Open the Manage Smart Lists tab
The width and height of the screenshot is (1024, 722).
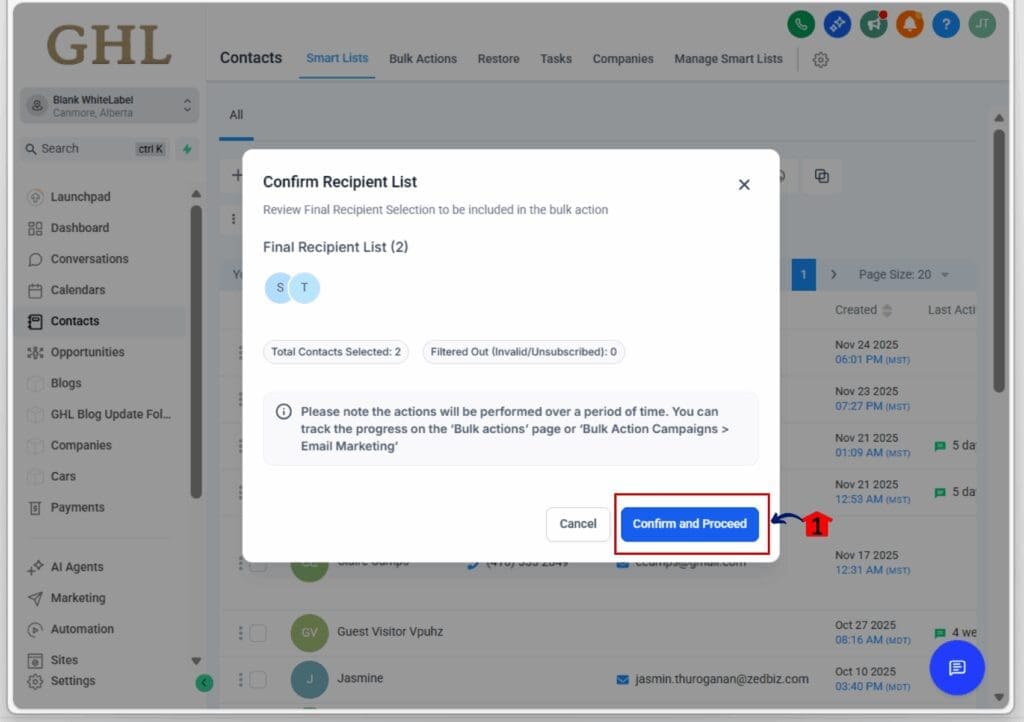(728, 59)
